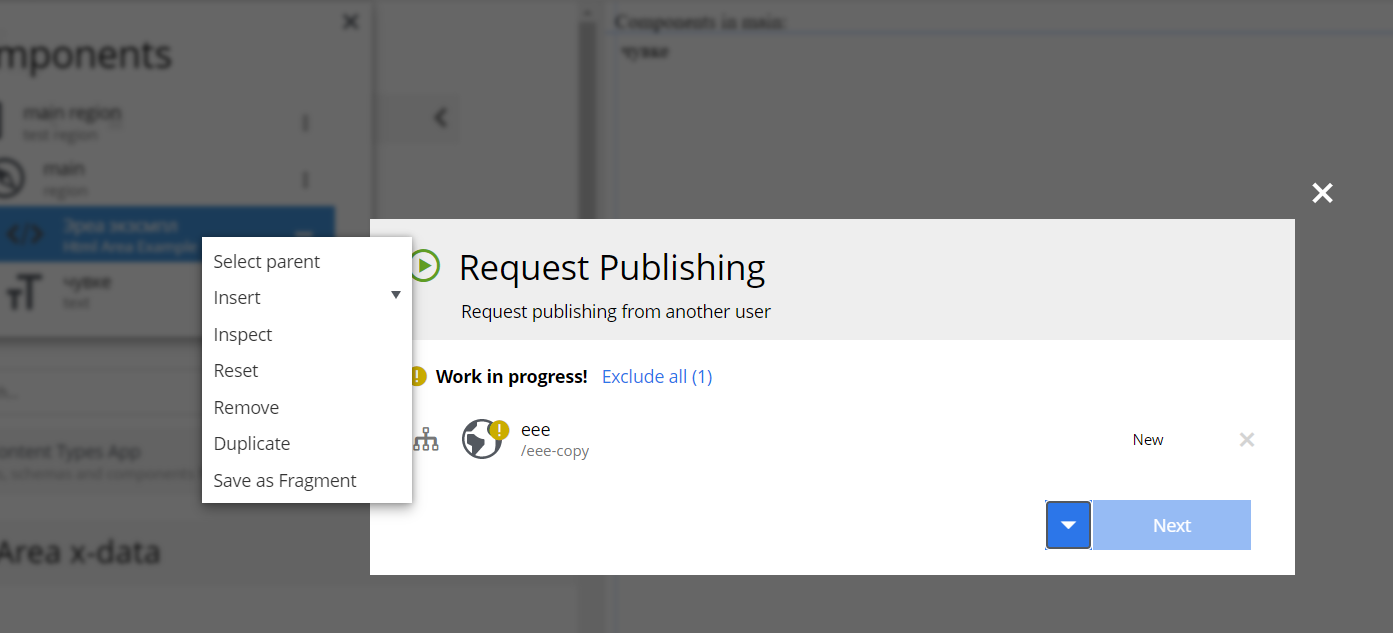The width and height of the screenshot is (1393, 633).
Task: Select Save as Fragment in the context menu
Action: coord(285,480)
